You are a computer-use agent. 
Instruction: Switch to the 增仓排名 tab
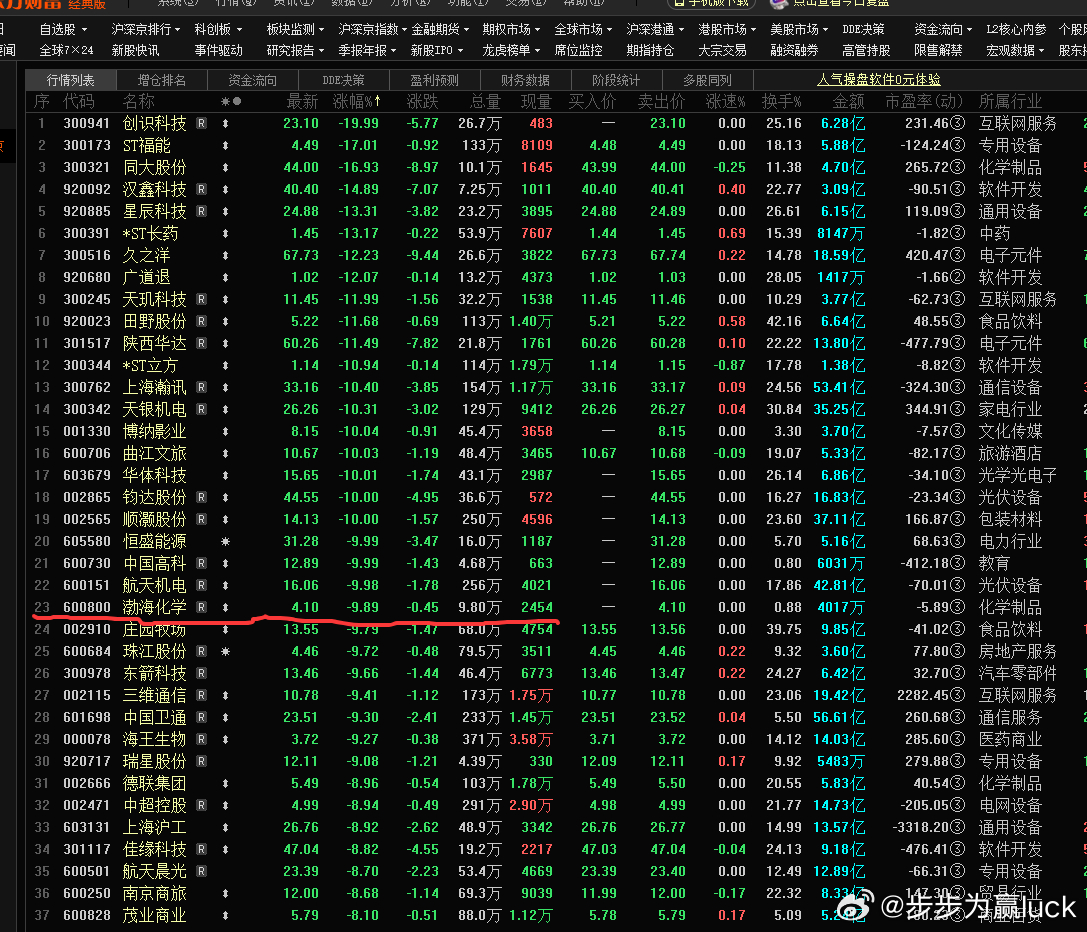pos(162,80)
